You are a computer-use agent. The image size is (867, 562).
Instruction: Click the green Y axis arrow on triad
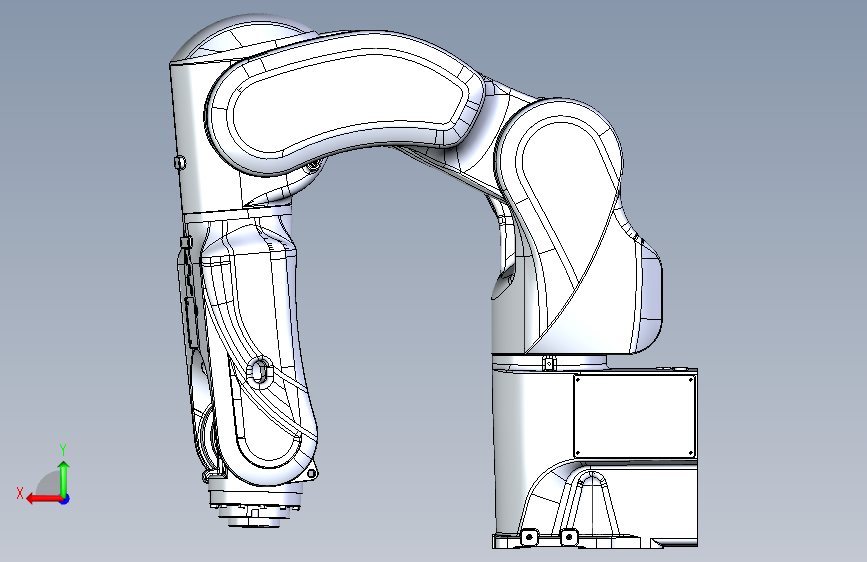click(64, 478)
